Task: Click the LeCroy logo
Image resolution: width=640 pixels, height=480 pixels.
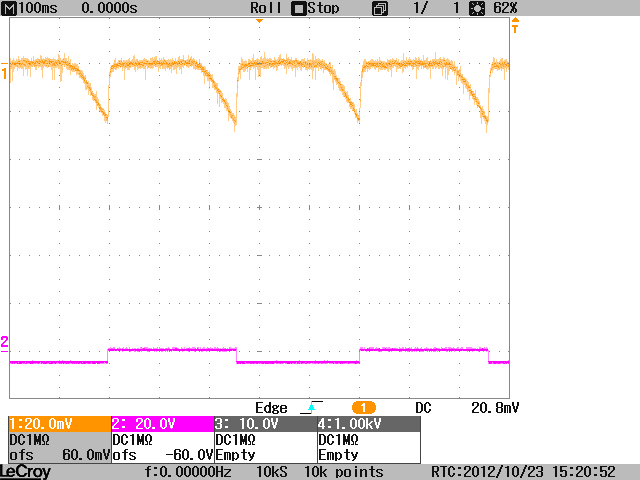Action: point(26,472)
